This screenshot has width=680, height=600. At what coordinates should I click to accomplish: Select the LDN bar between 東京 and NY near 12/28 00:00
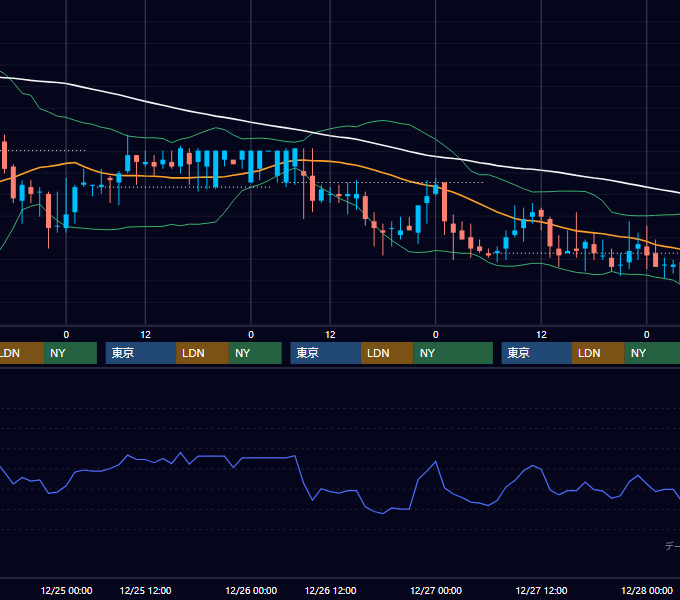[x=598, y=353]
